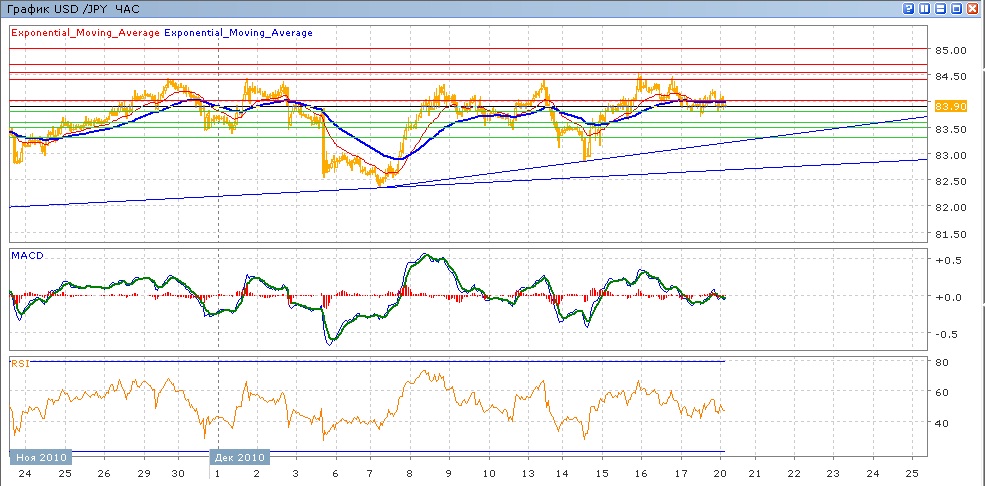This screenshot has width=985, height=486.
Task: Click the RSI indicator panel label
Action: coord(19,363)
